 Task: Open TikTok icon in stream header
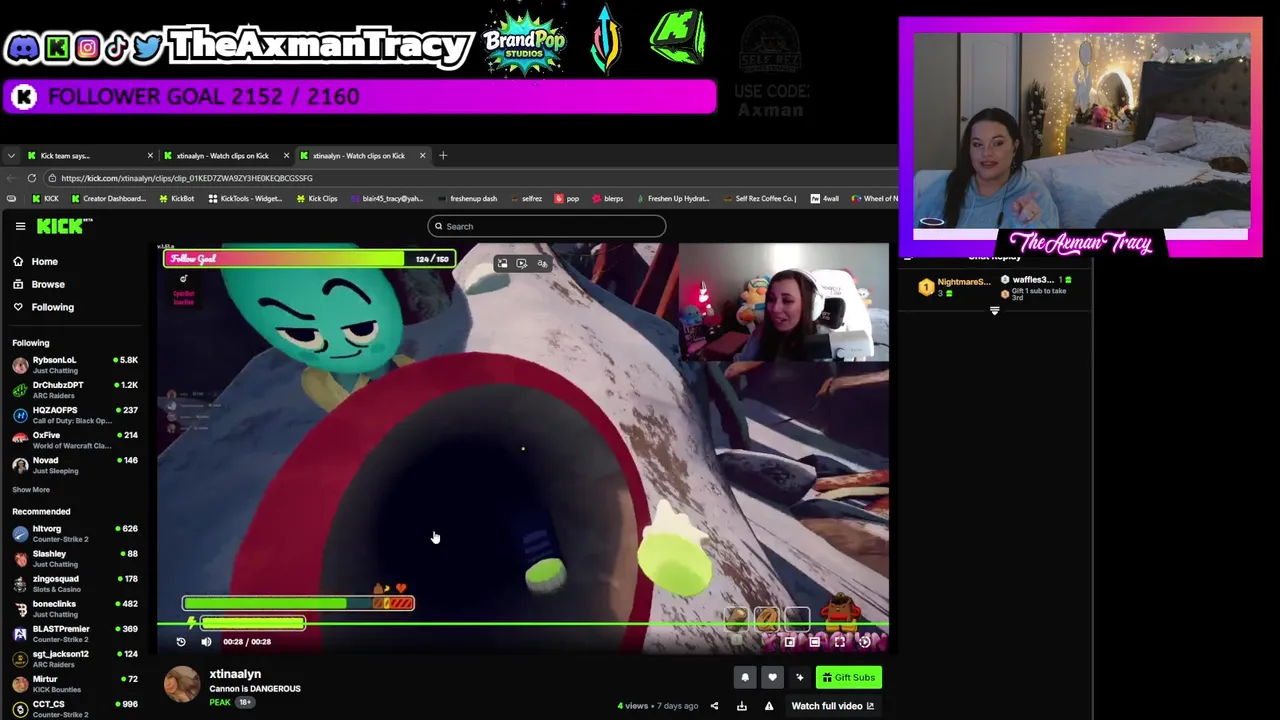116,47
